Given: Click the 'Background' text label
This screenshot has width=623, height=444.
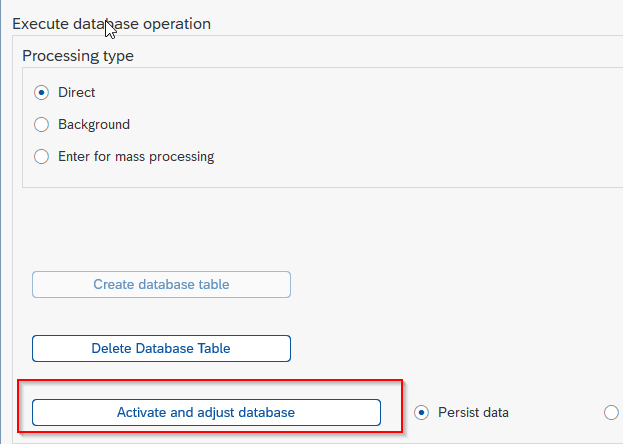Looking at the screenshot, I should [94, 124].
